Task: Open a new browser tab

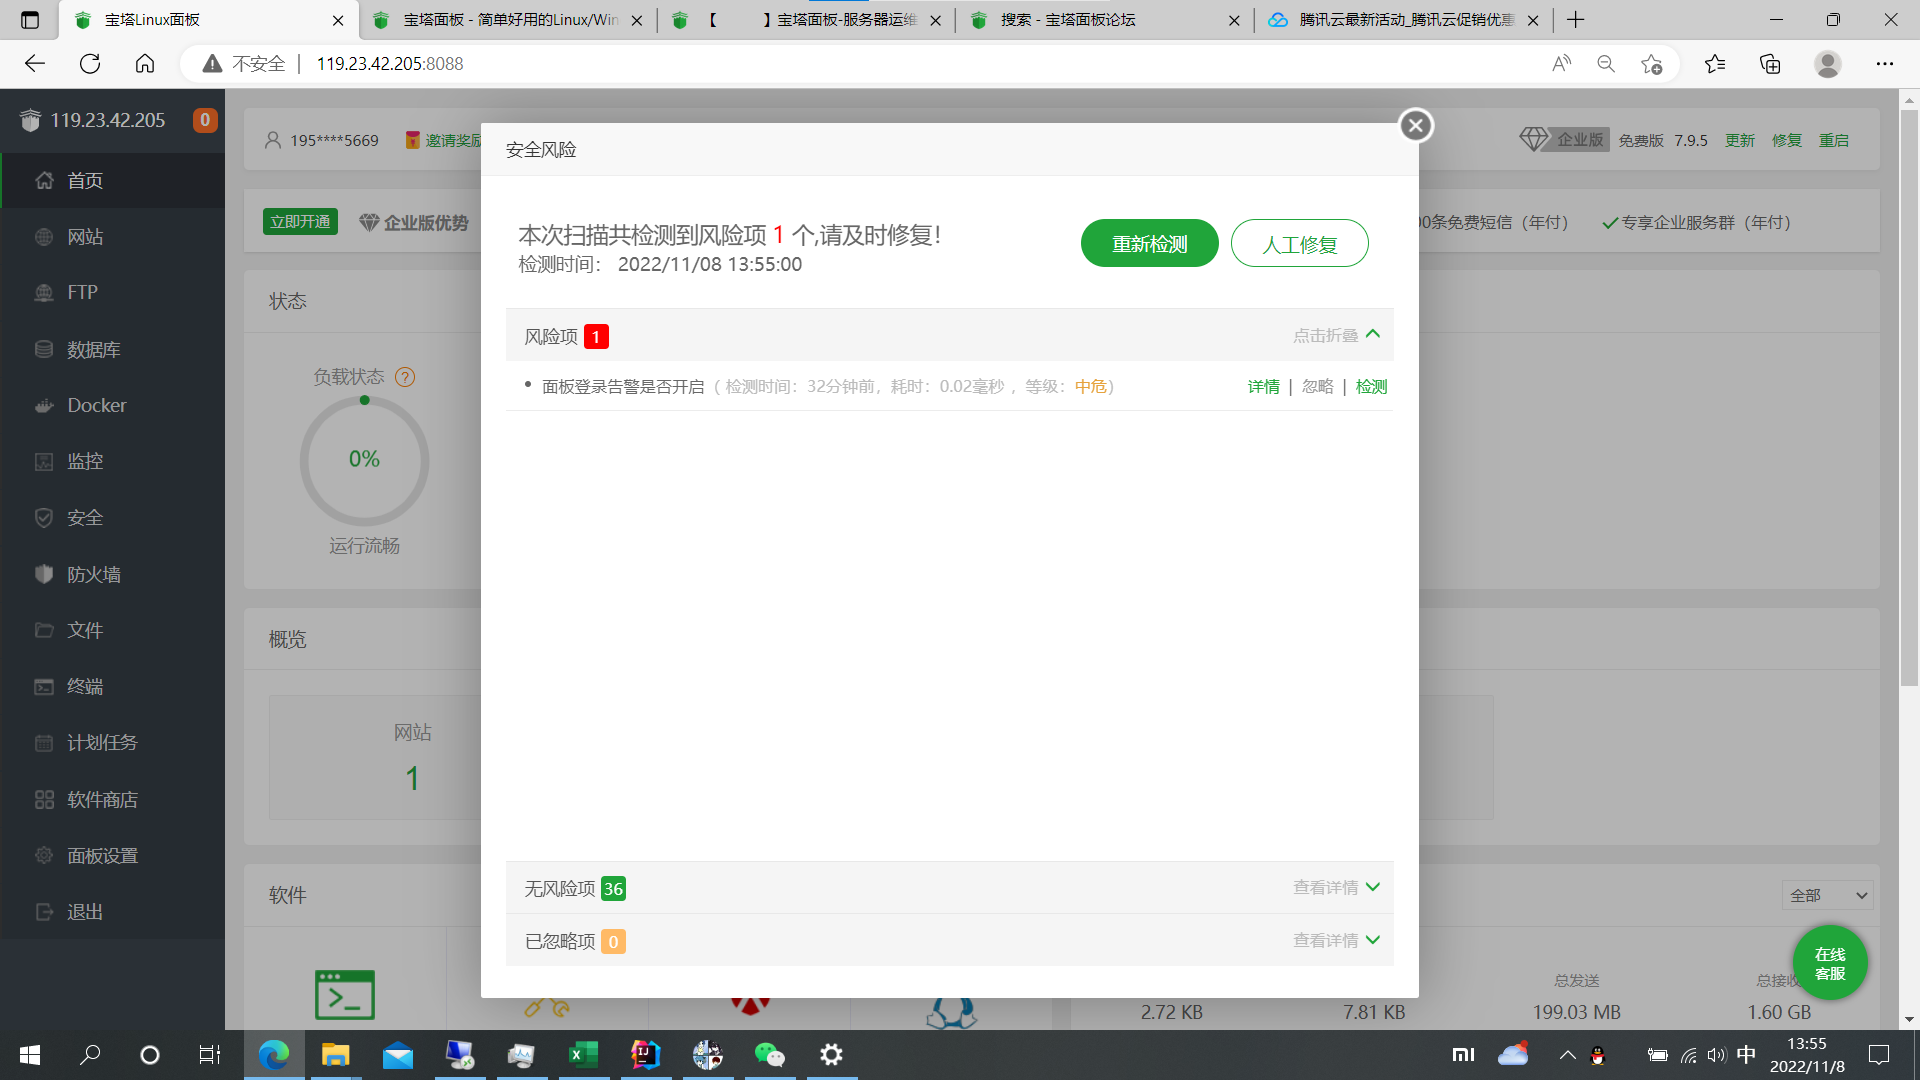Action: pyautogui.click(x=1576, y=20)
